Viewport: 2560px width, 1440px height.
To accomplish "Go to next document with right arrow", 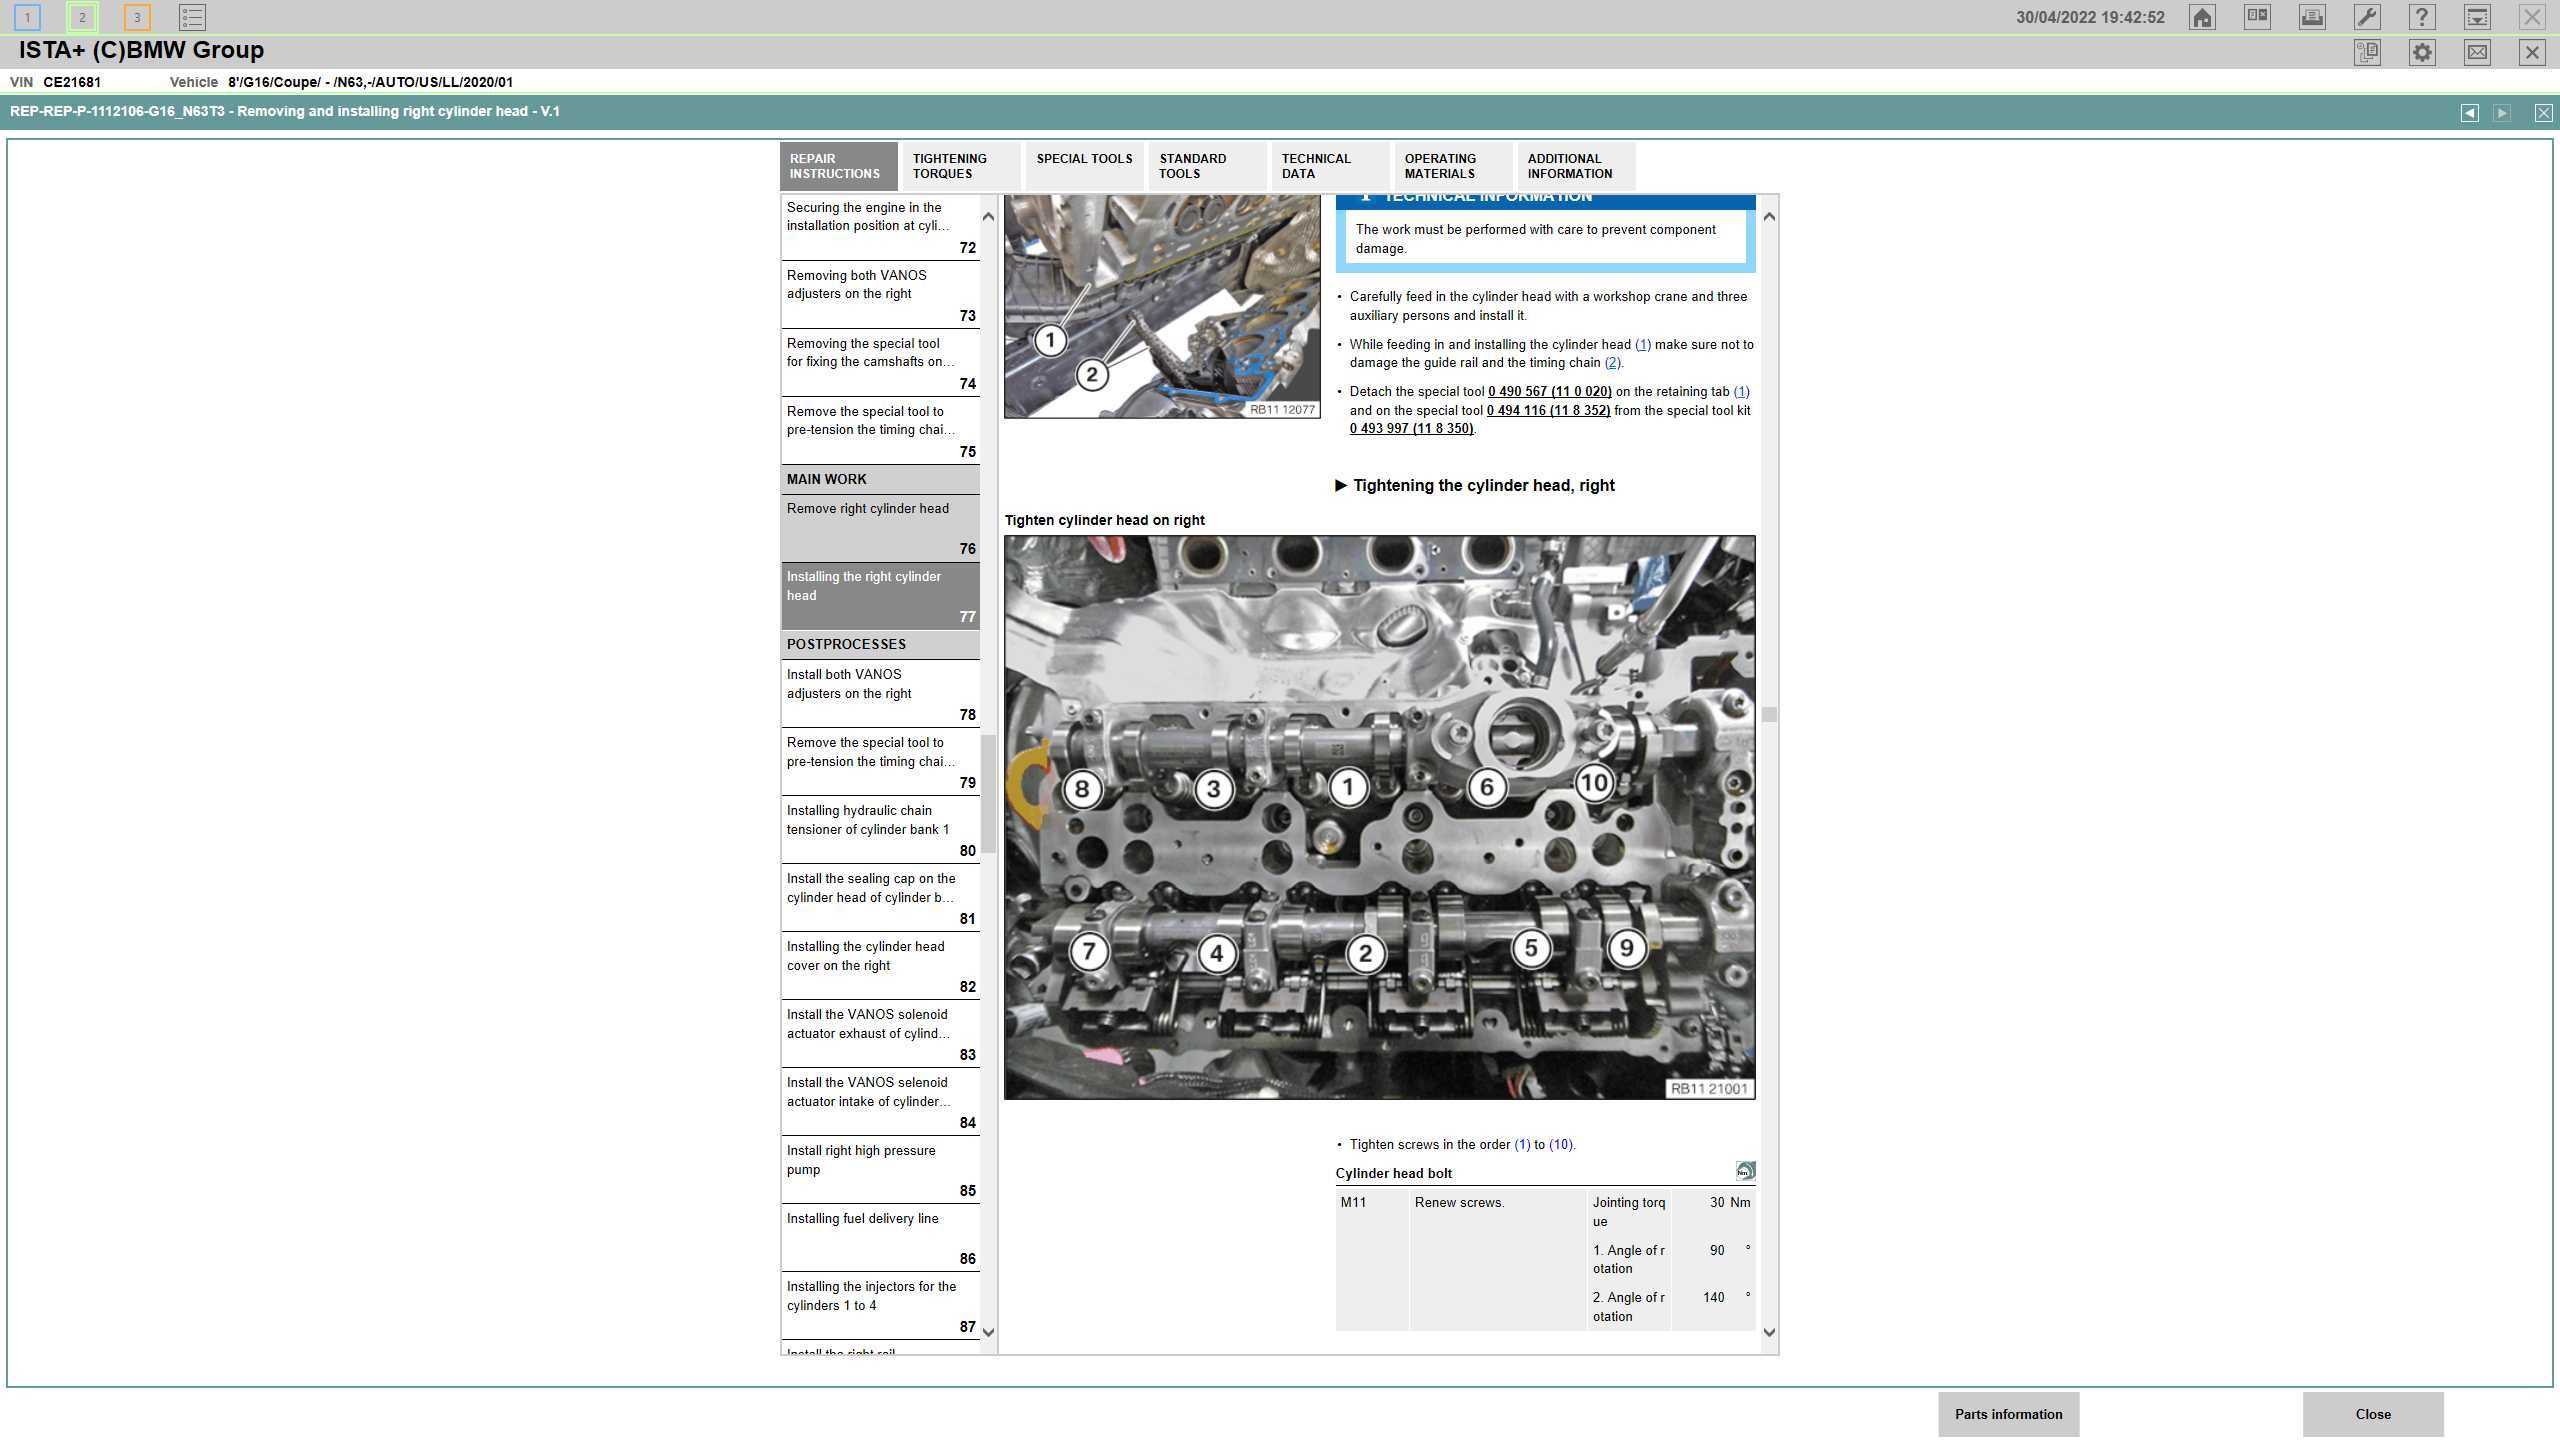I will [2502, 113].
